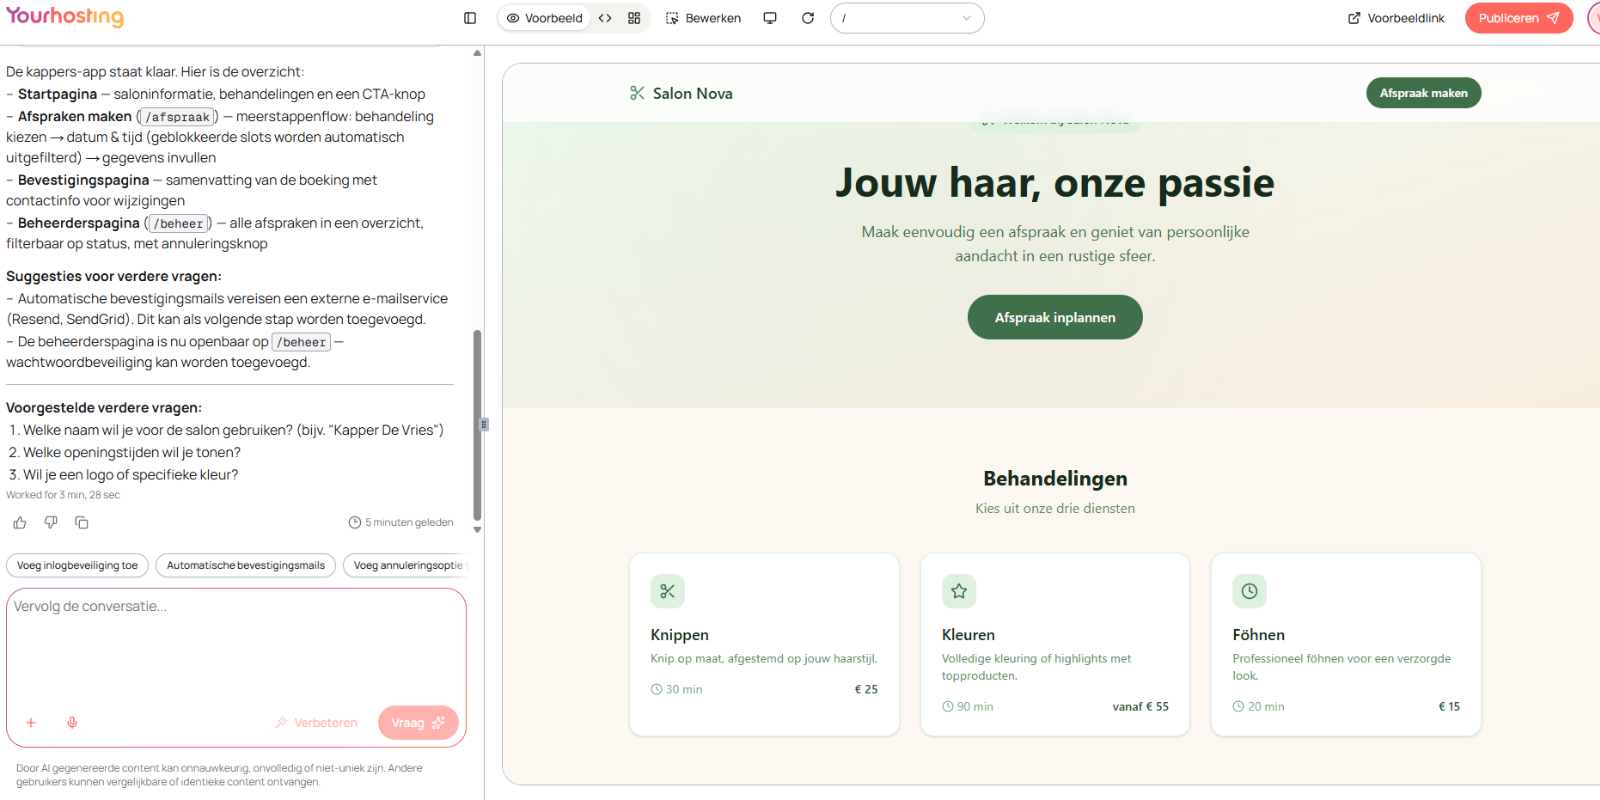
Task: Select the 'Jouw haar, onze passie' headline
Action: pos(1055,183)
